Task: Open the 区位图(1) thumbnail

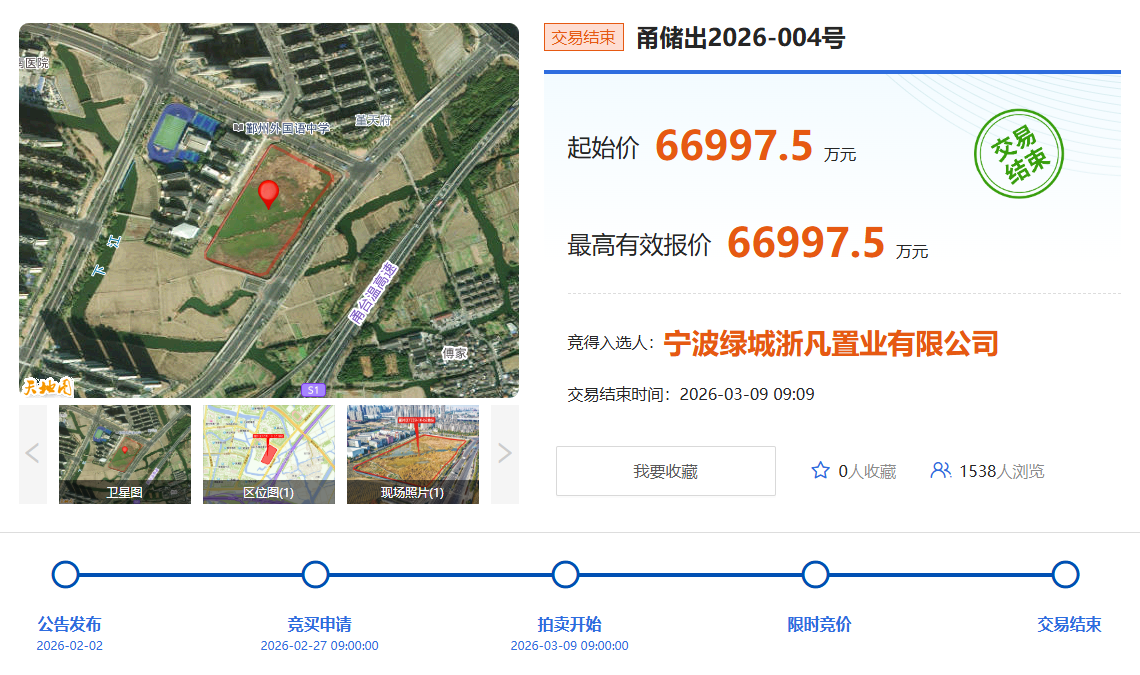Action: [x=269, y=454]
